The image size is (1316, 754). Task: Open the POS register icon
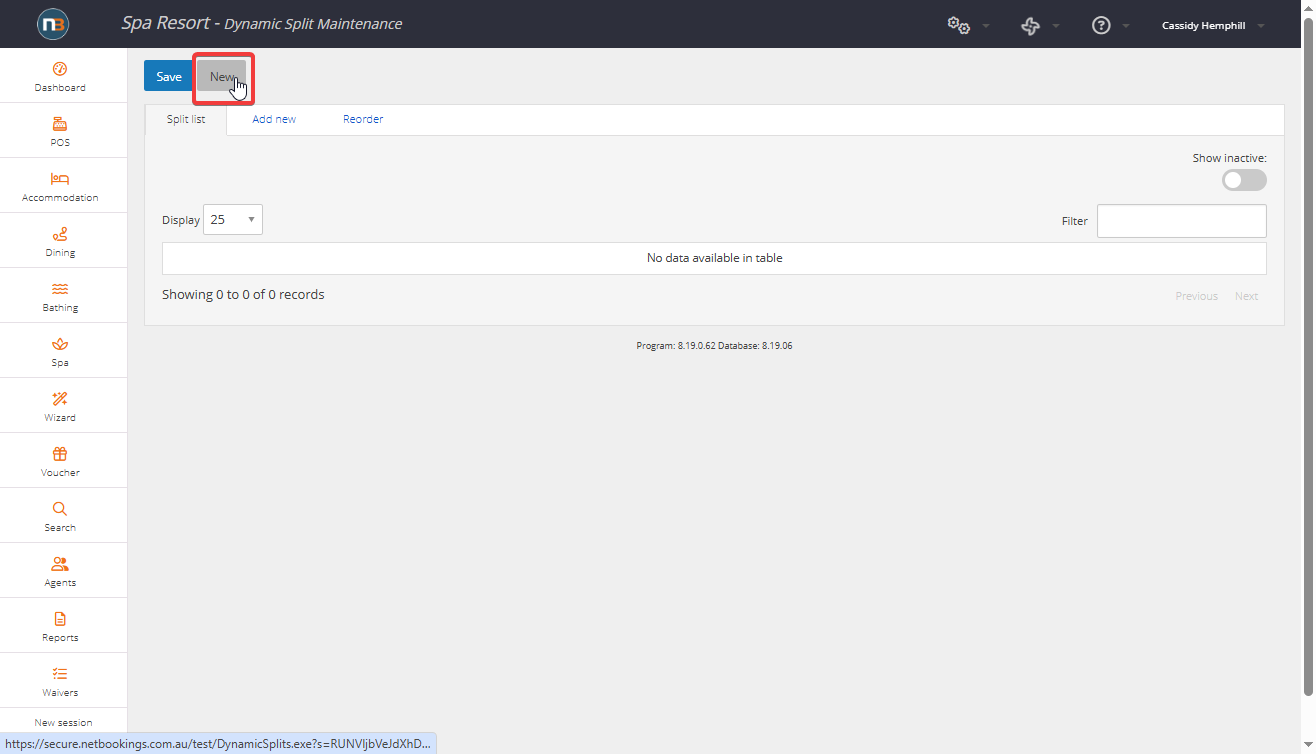click(60, 124)
